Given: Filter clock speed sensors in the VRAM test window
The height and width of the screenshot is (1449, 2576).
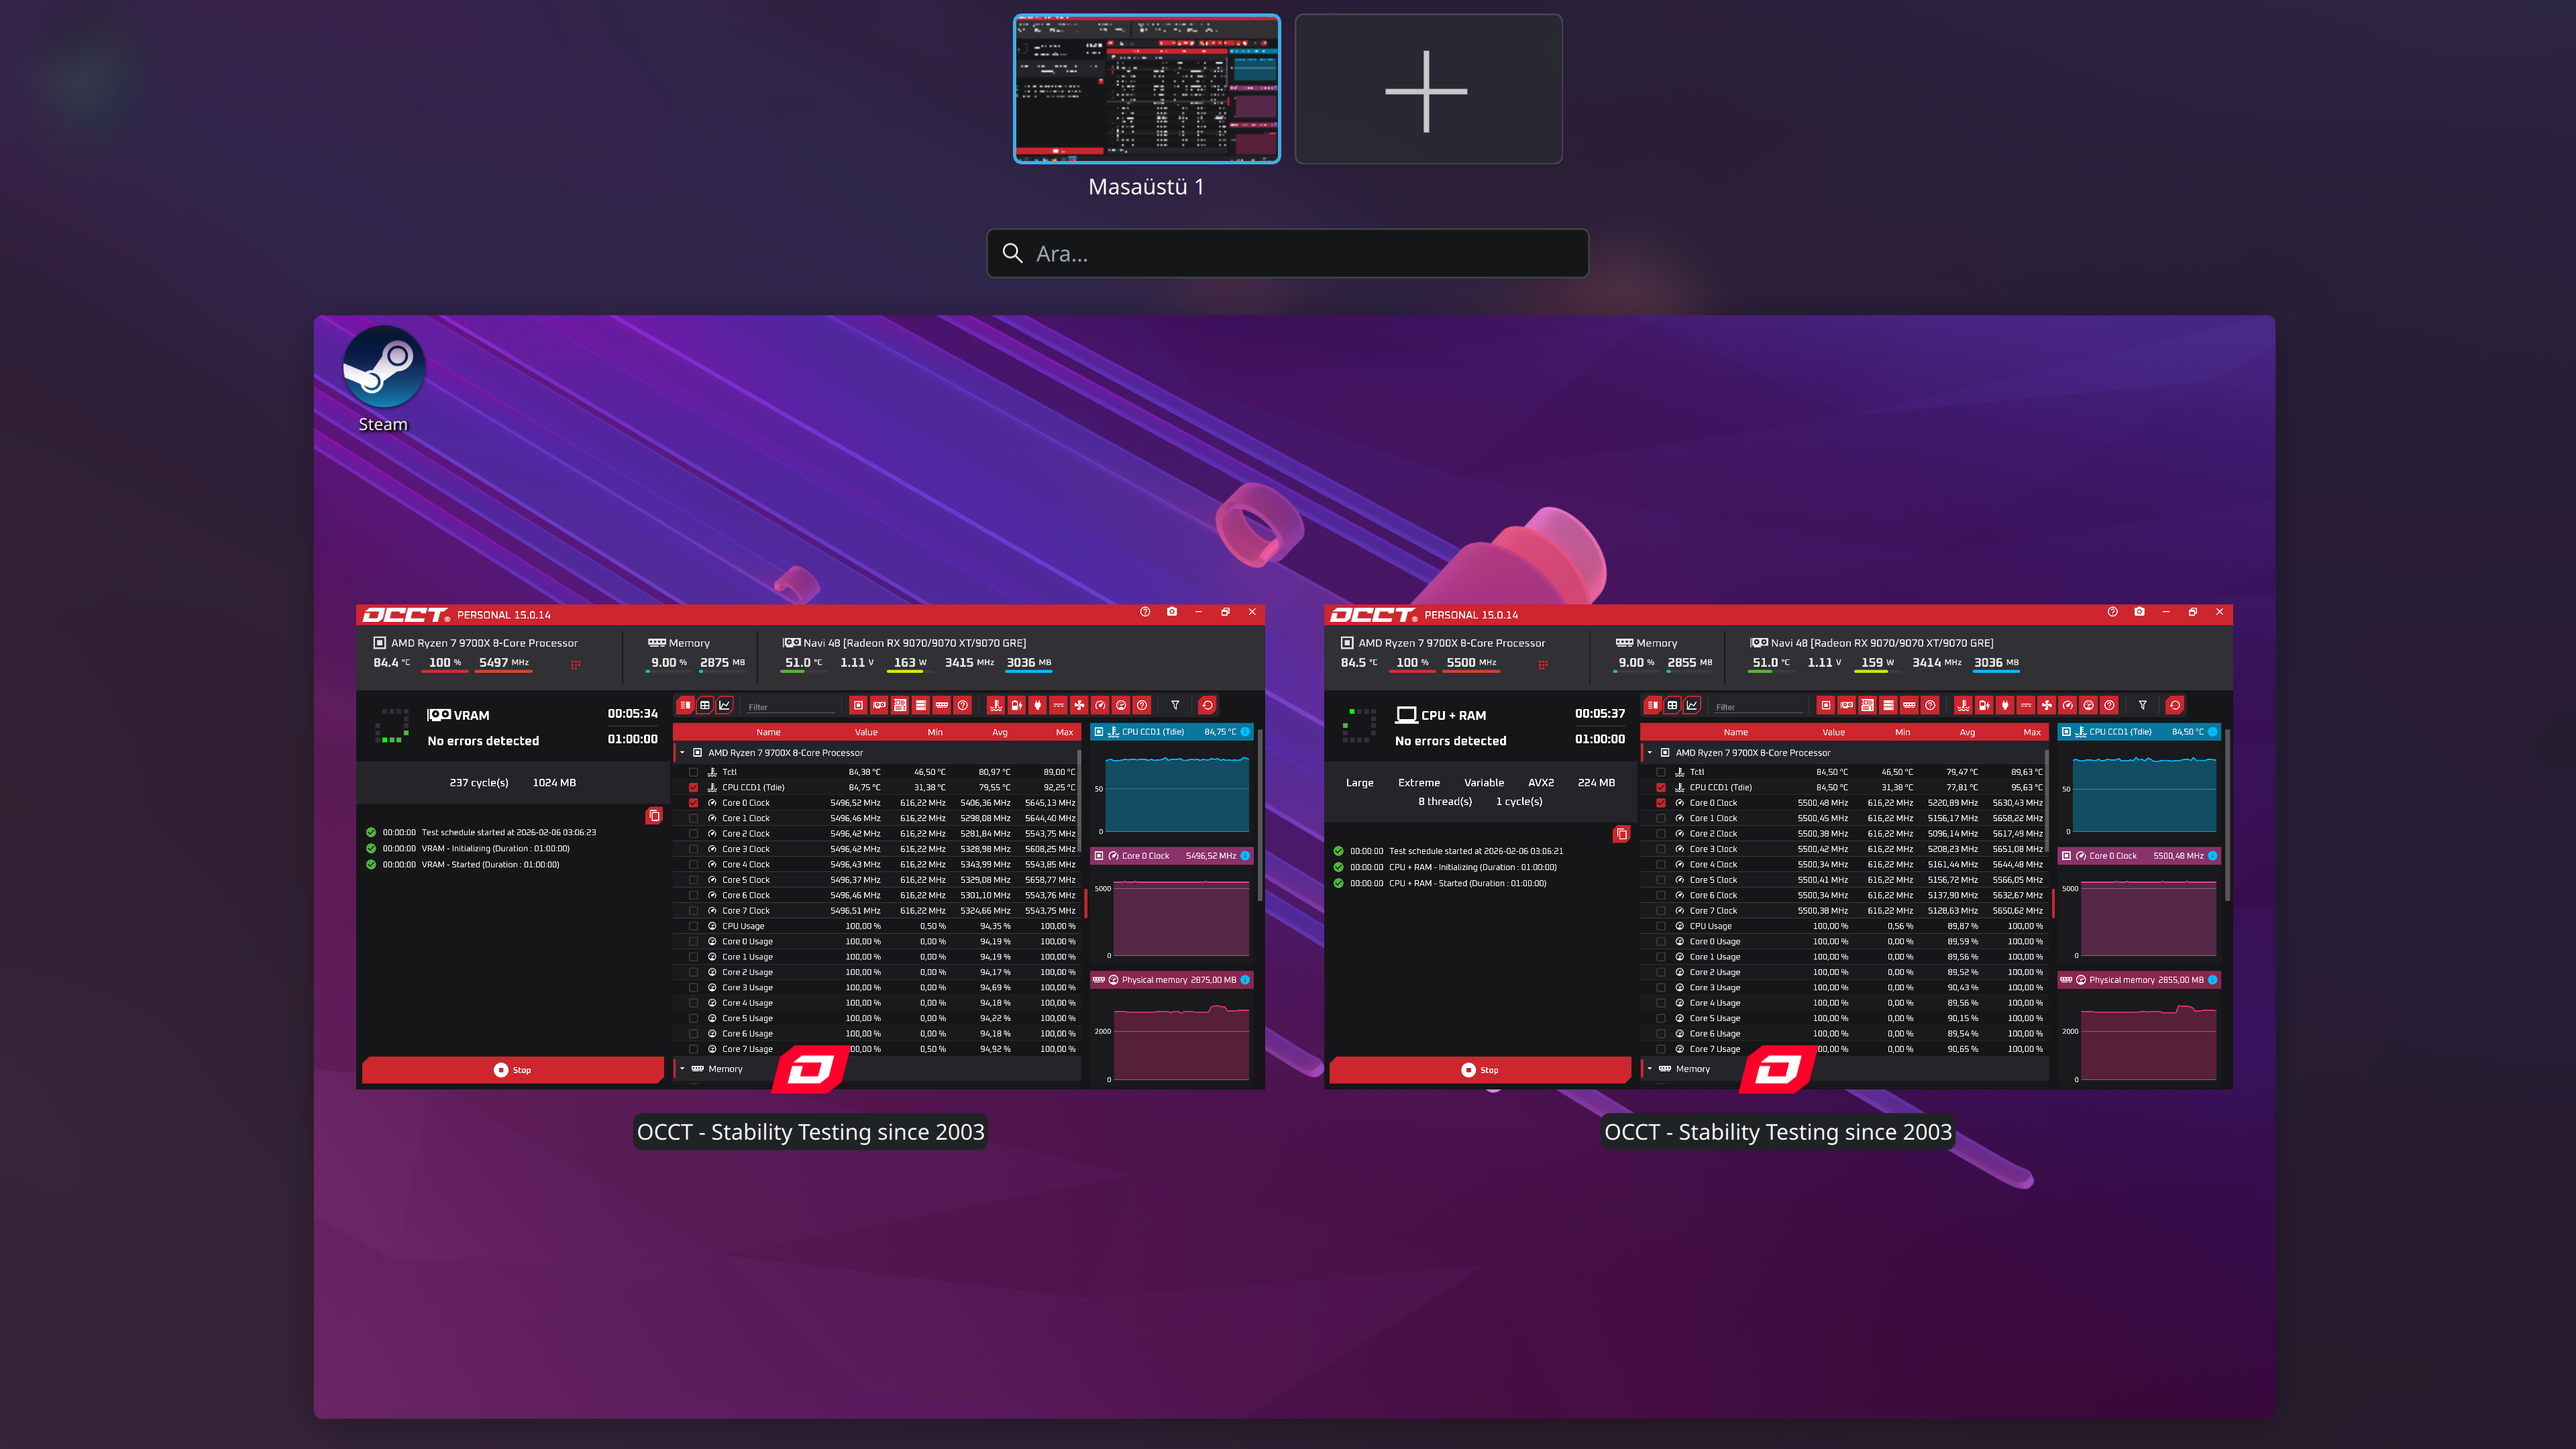Looking at the screenshot, I should tap(1100, 705).
